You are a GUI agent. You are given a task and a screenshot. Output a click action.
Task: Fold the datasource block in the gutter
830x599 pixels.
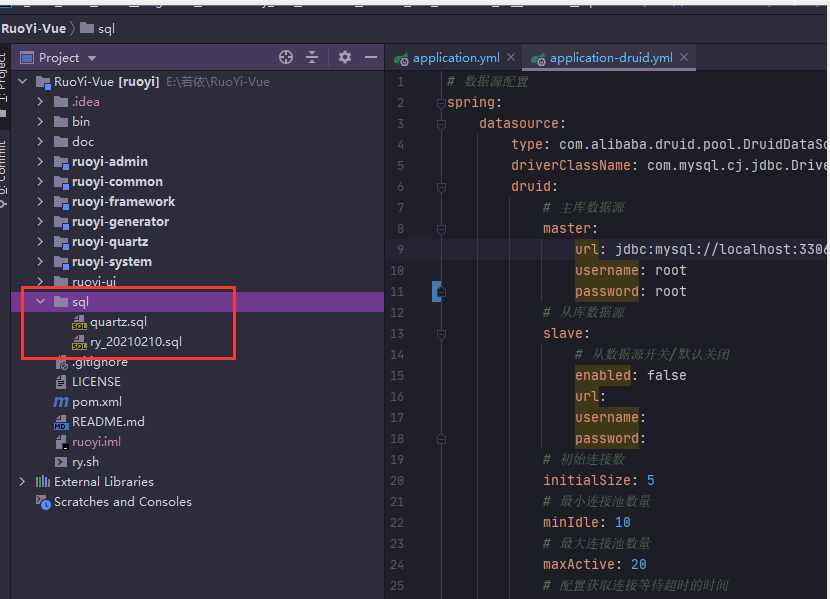tap(441, 124)
